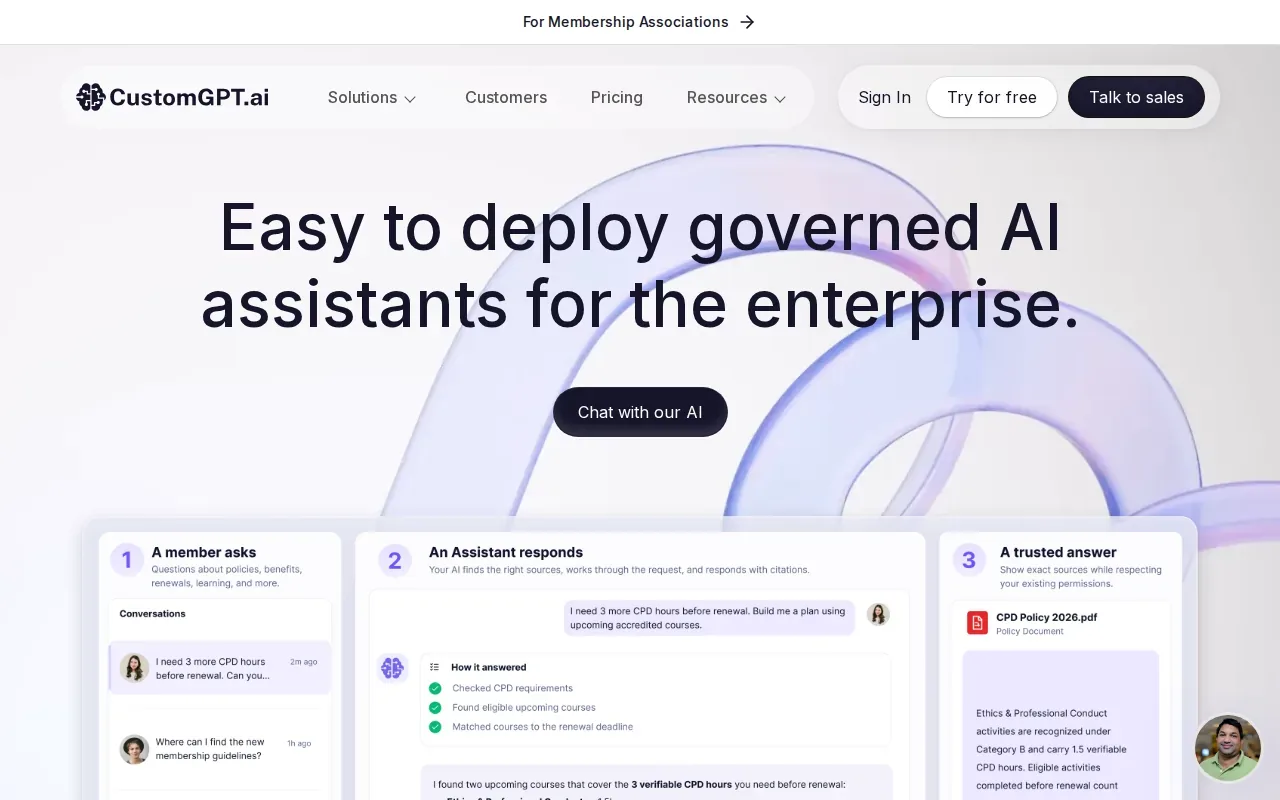Click the Try for free button
Image resolution: width=1280 pixels, height=800 pixels.
coord(992,97)
